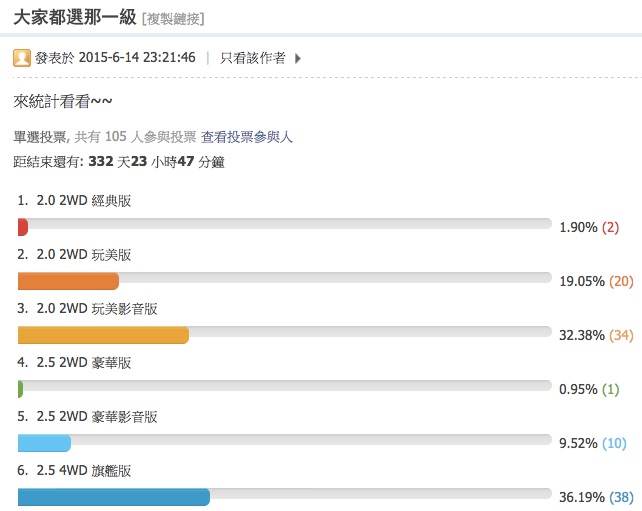
Task: Click the green bar for 2.5 2WD 豪華版
Action: [x=20, y=389]
